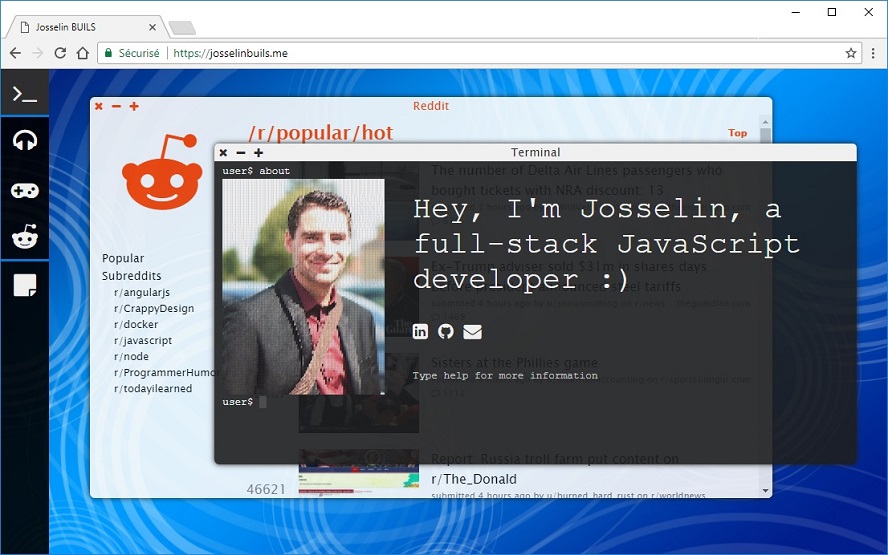Open the sticky notes app
This screenshot has height=555, width=888.
coord(25,285)
